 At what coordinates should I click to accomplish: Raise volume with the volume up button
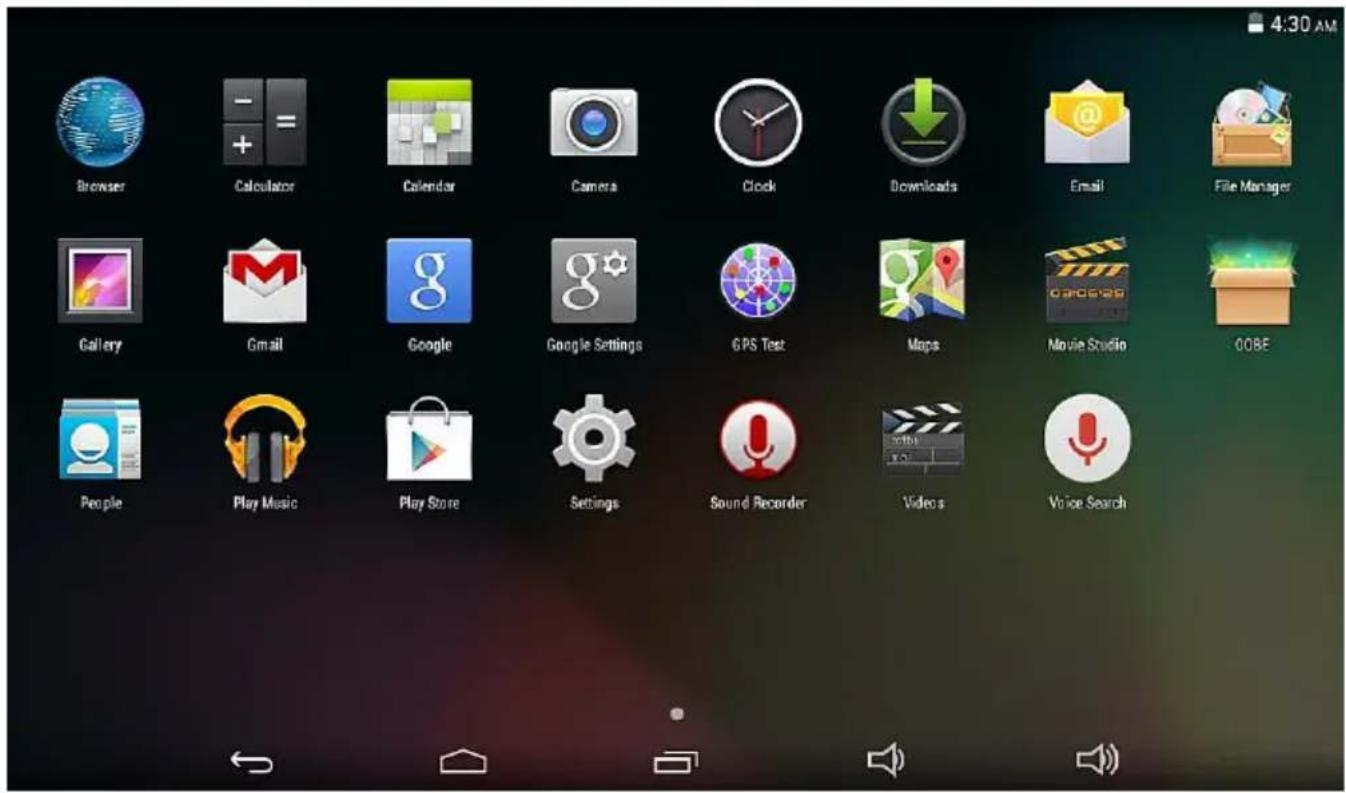[x=1098, y=762]
